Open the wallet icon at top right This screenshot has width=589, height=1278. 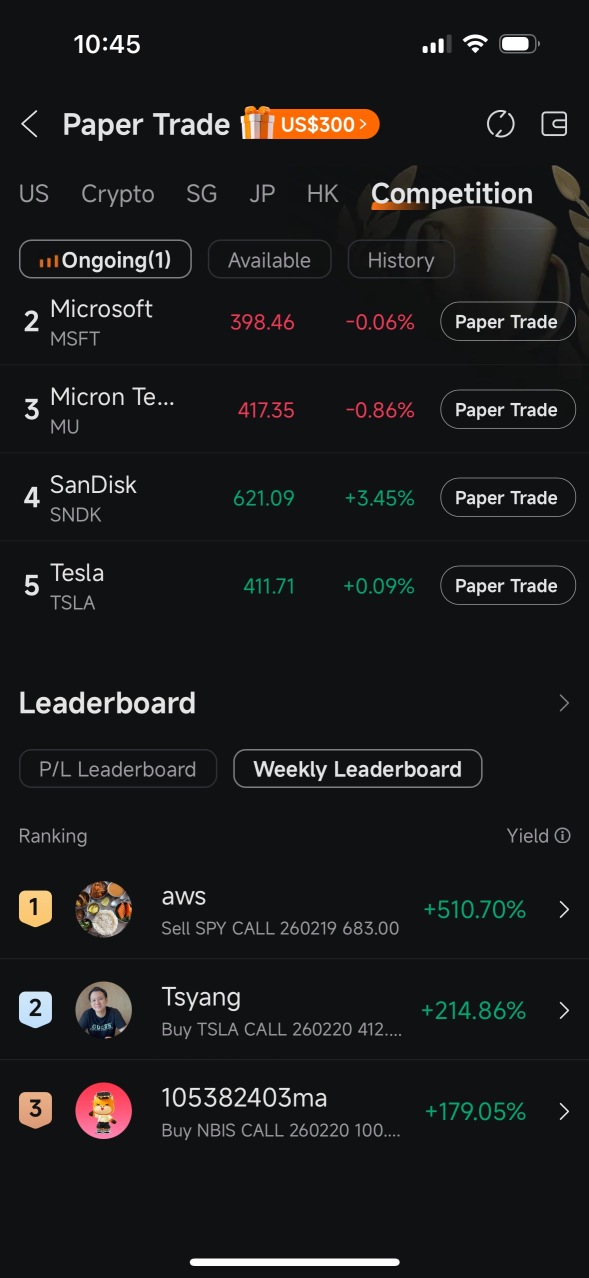point(554,125)
